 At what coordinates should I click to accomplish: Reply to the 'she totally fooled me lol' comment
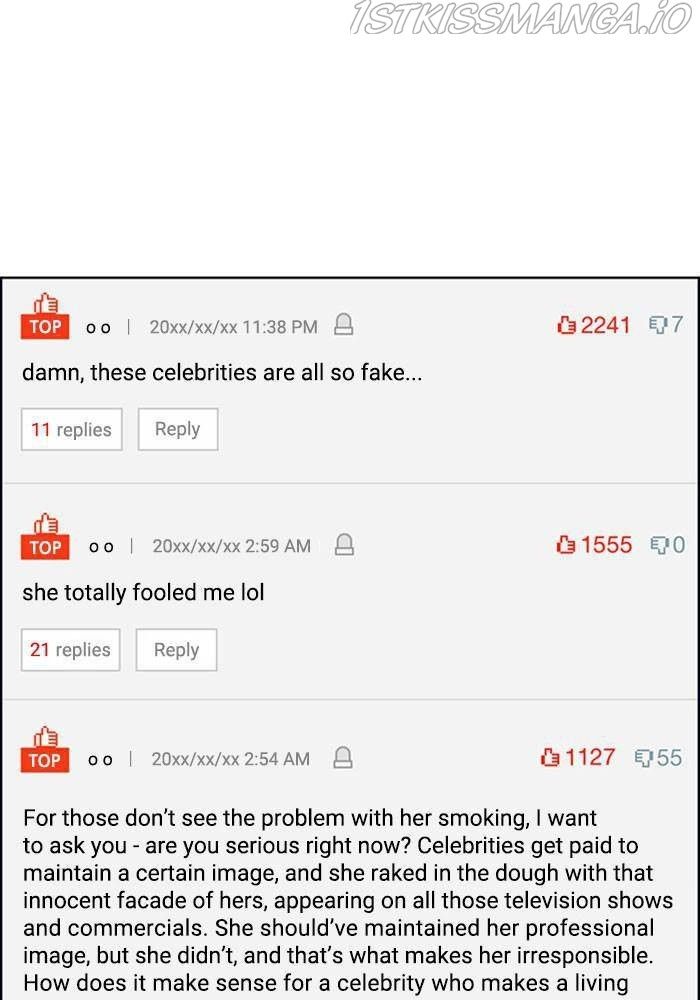tap(176, 650)
